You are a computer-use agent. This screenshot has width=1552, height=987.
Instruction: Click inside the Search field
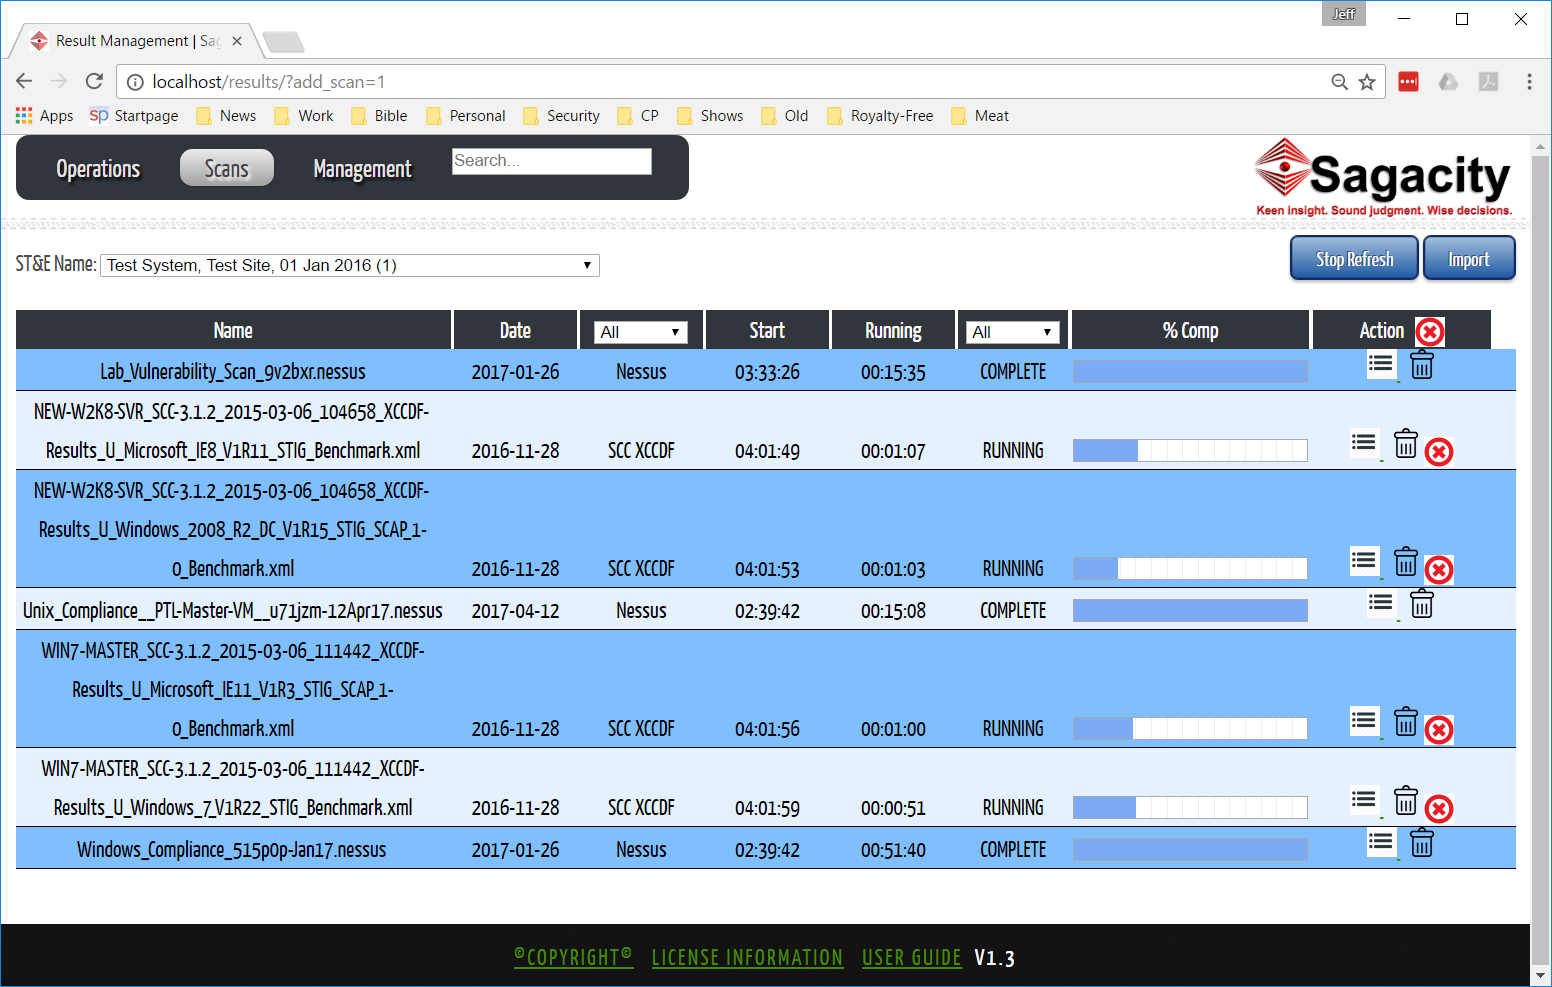[x=551, y=160]
